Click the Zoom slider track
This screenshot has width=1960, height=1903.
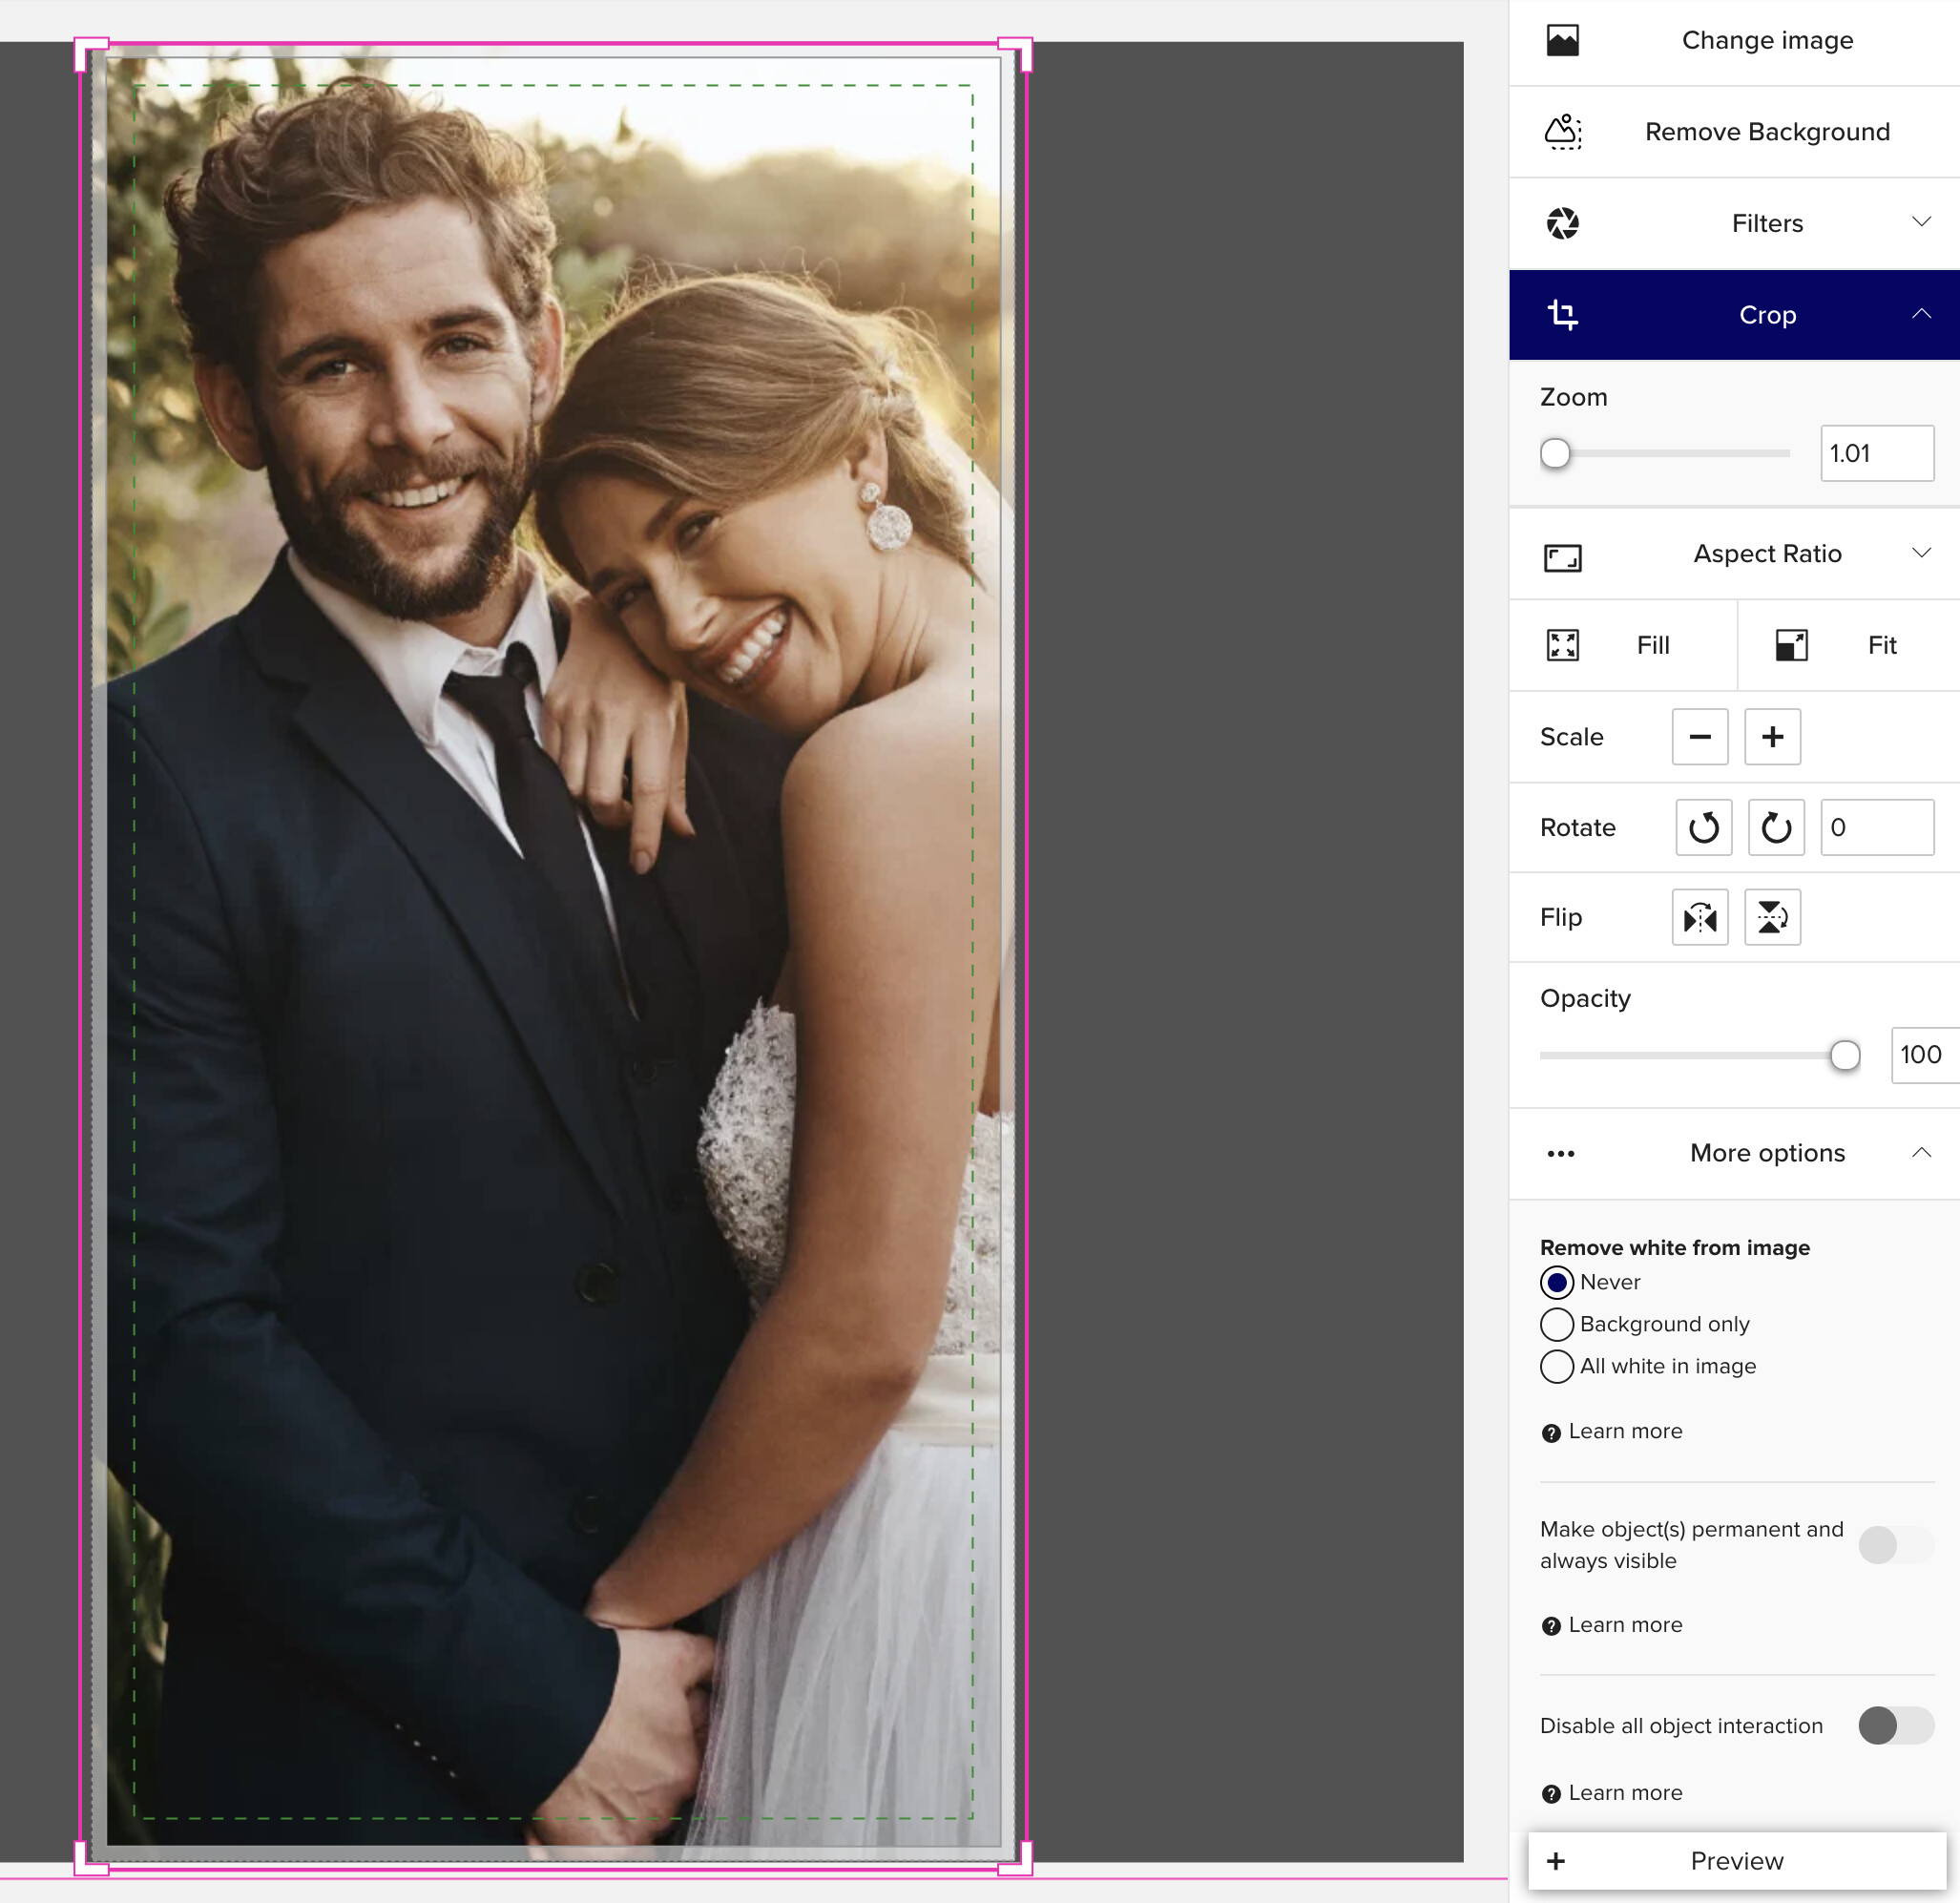click(1665, 454)
